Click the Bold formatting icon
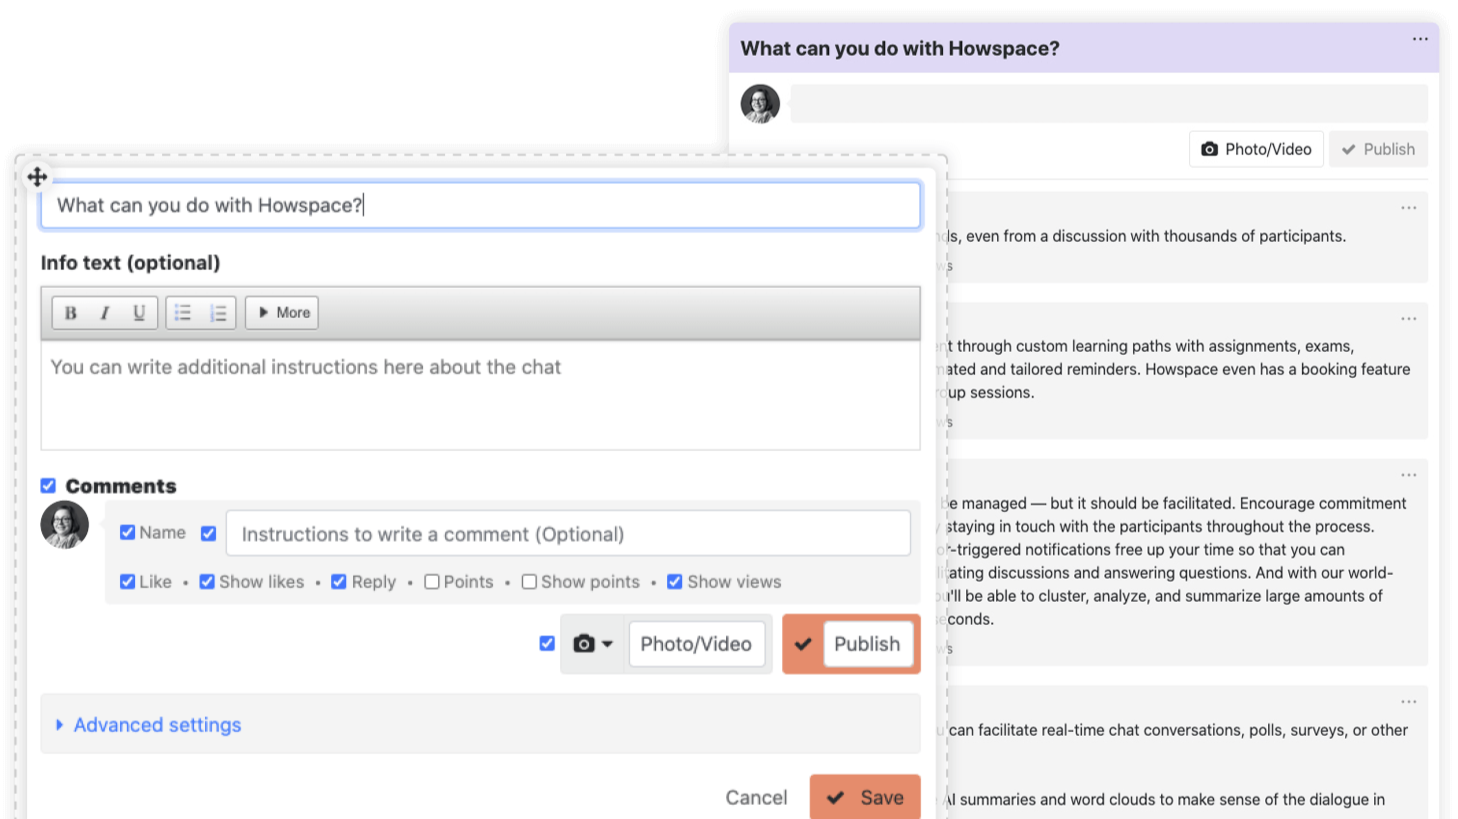Image resolution: width=1458 pixels, height=819 pixels. tap(71, 313)
